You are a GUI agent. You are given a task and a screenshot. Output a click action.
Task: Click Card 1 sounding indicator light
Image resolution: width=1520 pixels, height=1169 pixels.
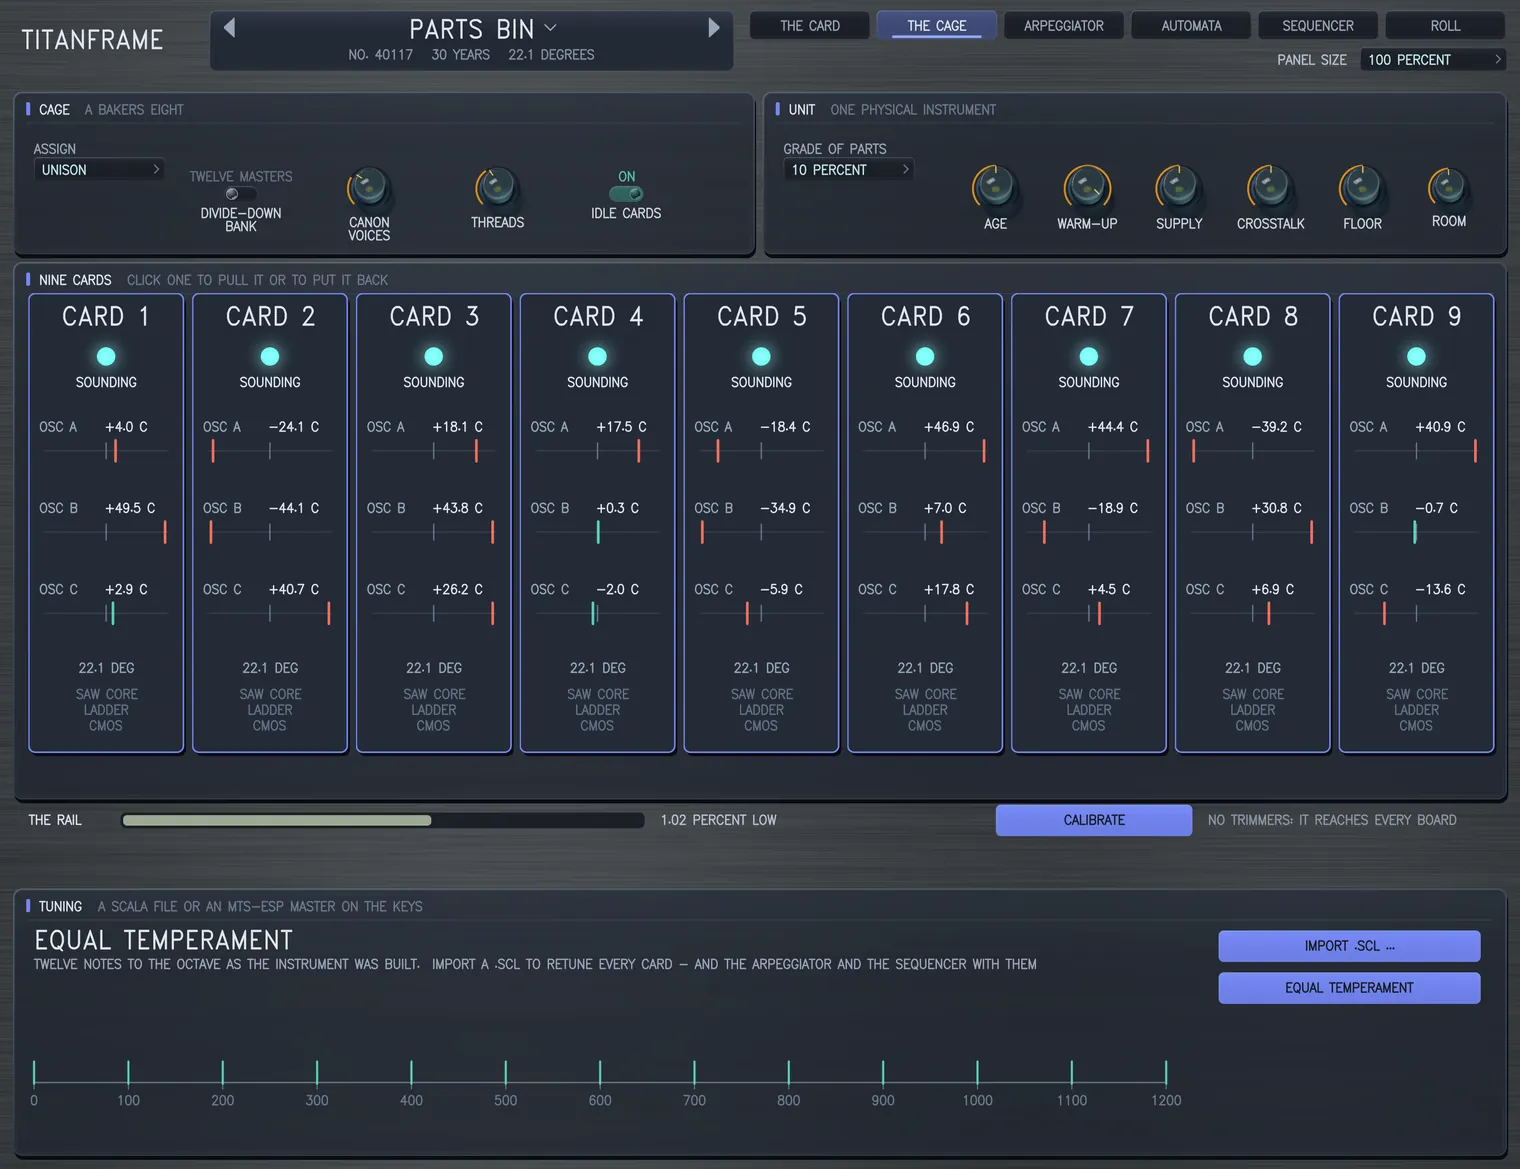tap(106, 356)
